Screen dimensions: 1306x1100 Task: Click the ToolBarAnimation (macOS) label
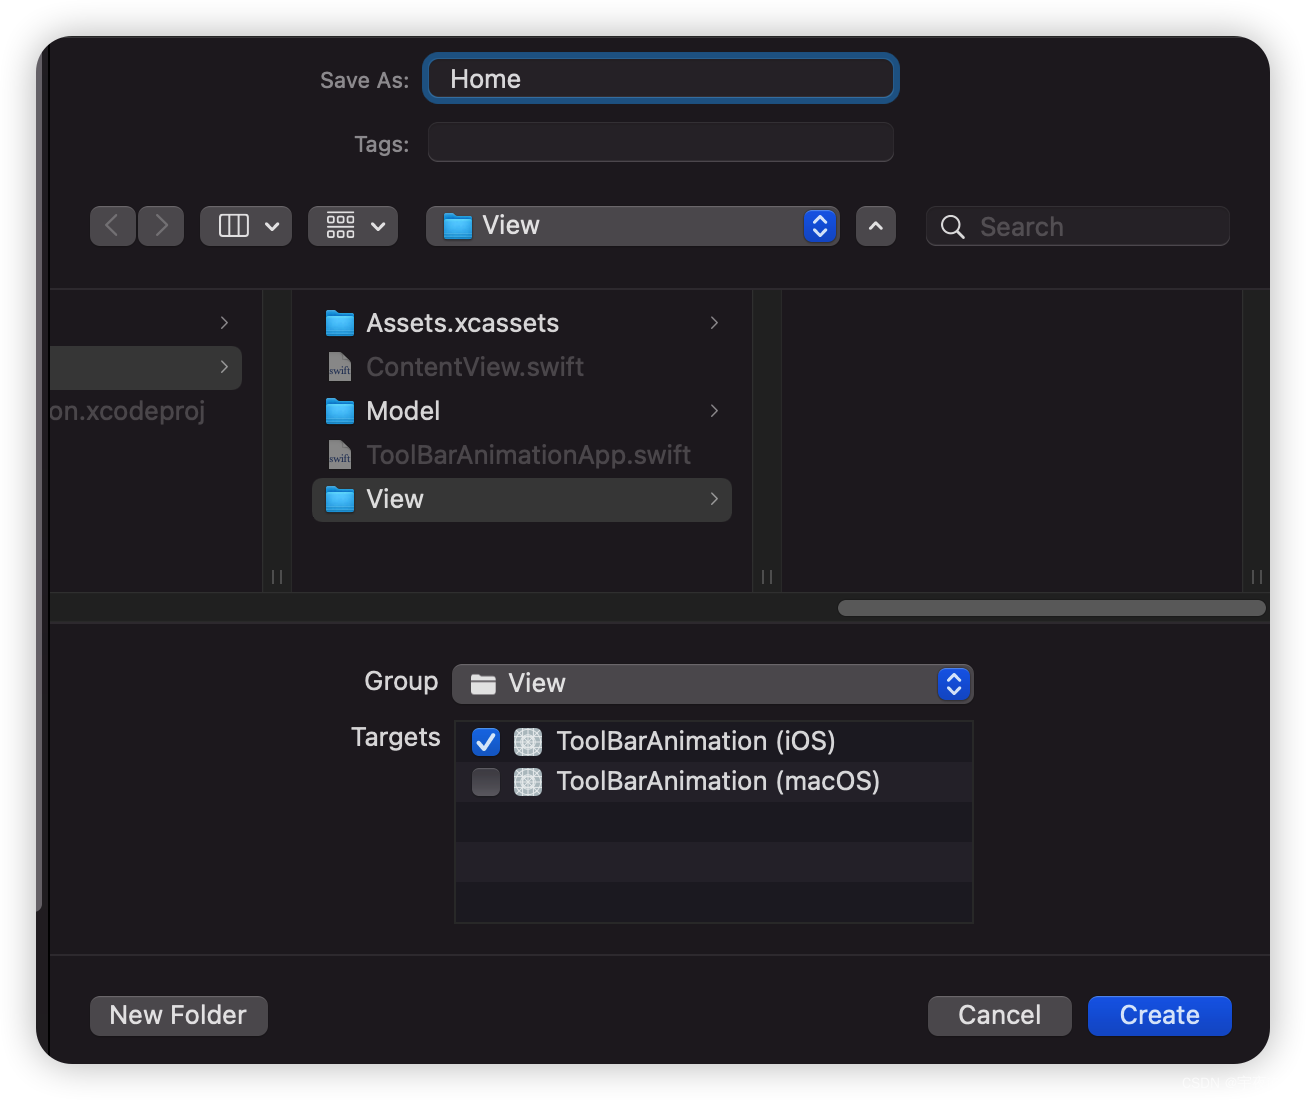click(718, 781)
